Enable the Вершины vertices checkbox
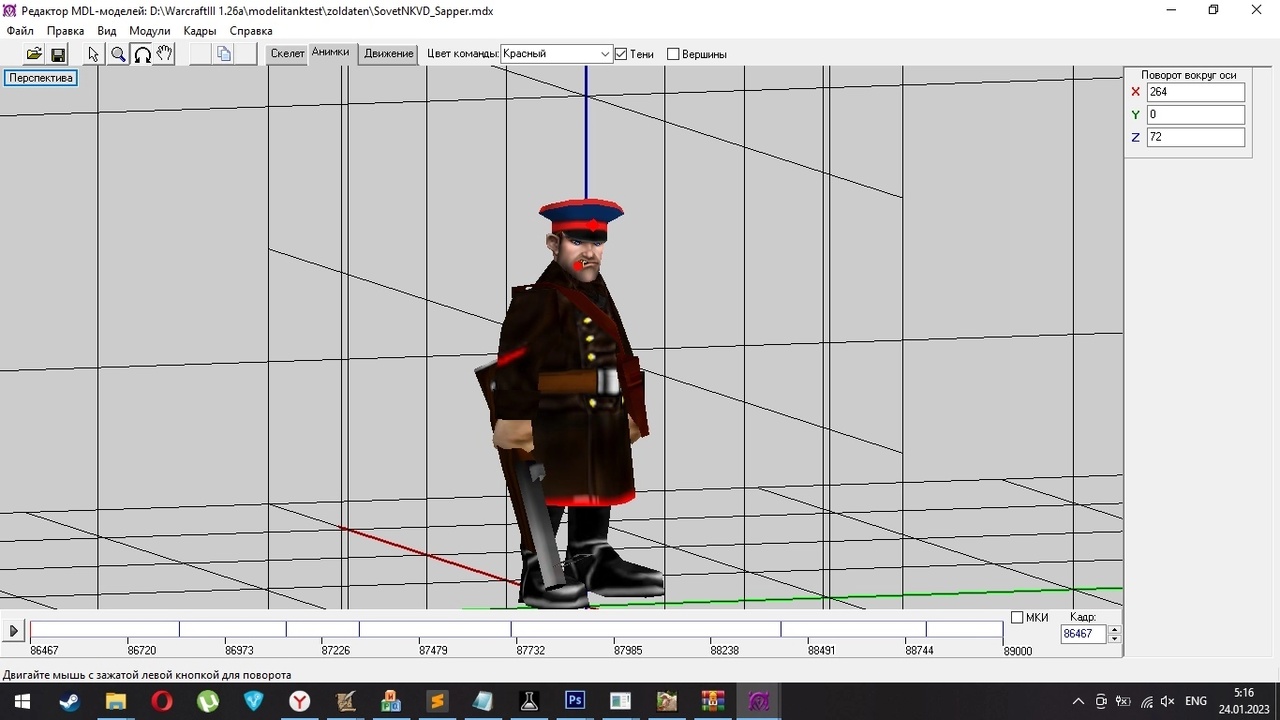 (673, 54)
